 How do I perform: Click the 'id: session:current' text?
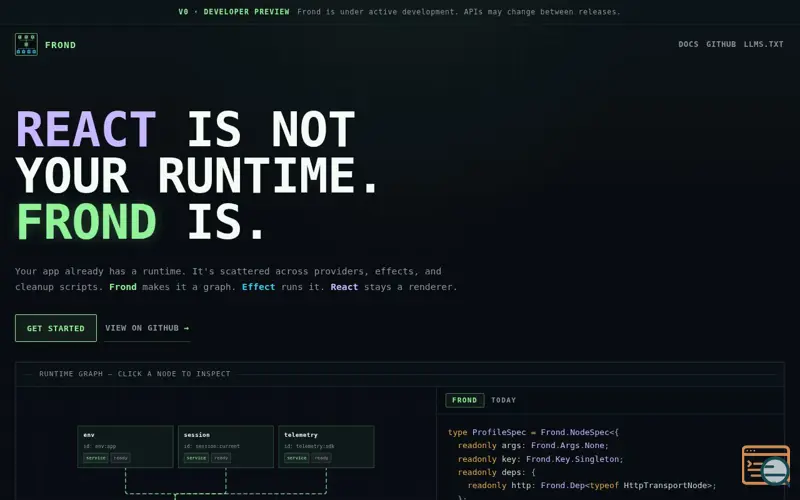pos(212,446)
